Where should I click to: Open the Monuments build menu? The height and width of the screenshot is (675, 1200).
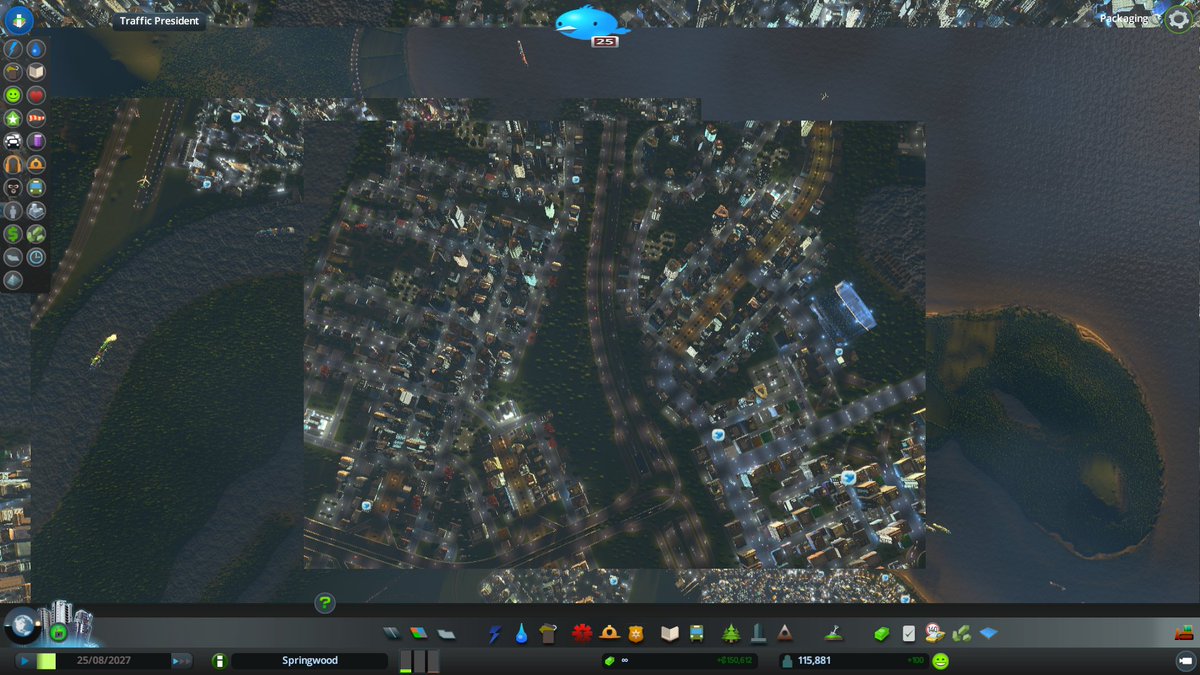coord(785,633)
